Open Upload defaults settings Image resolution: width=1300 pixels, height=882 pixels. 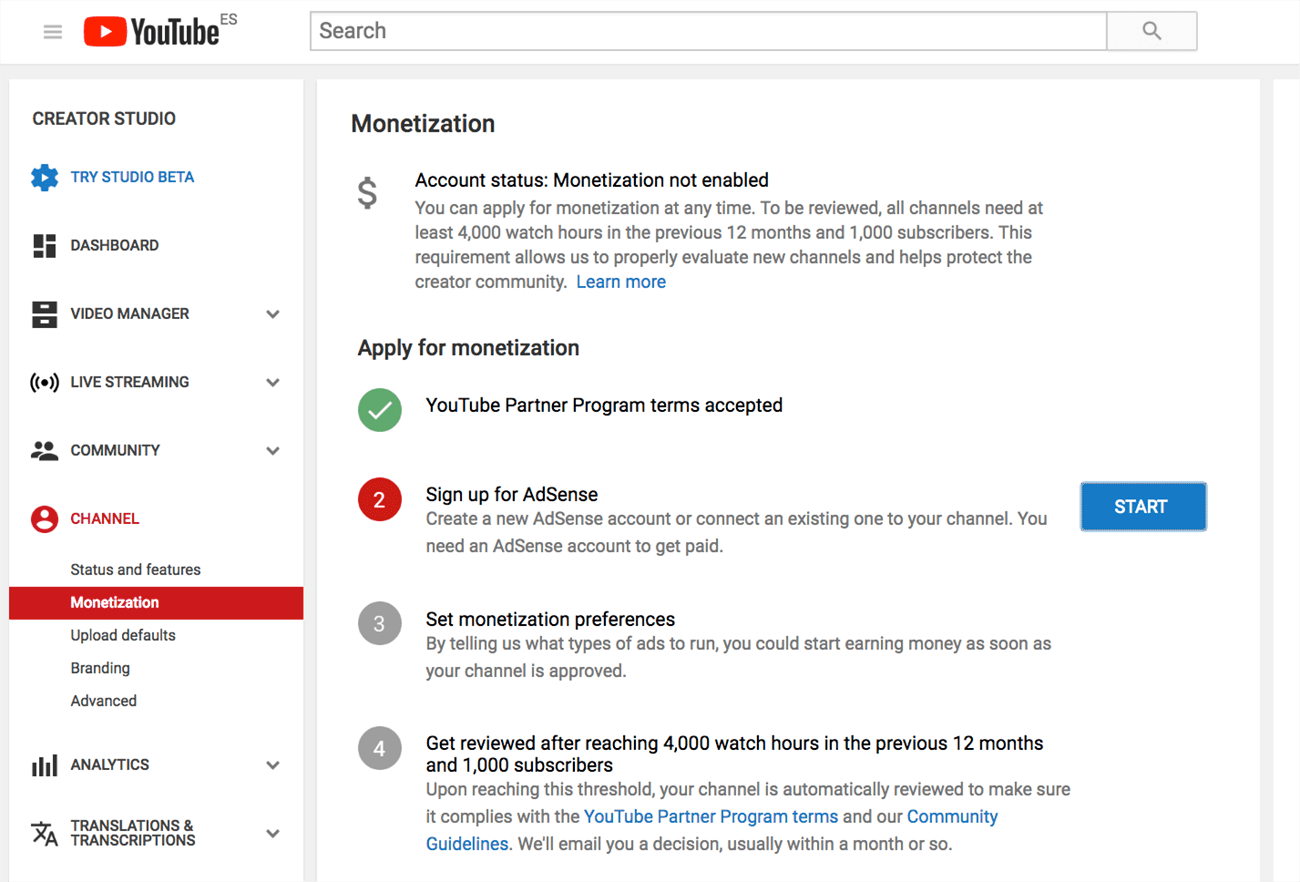(x=123, y=636)
